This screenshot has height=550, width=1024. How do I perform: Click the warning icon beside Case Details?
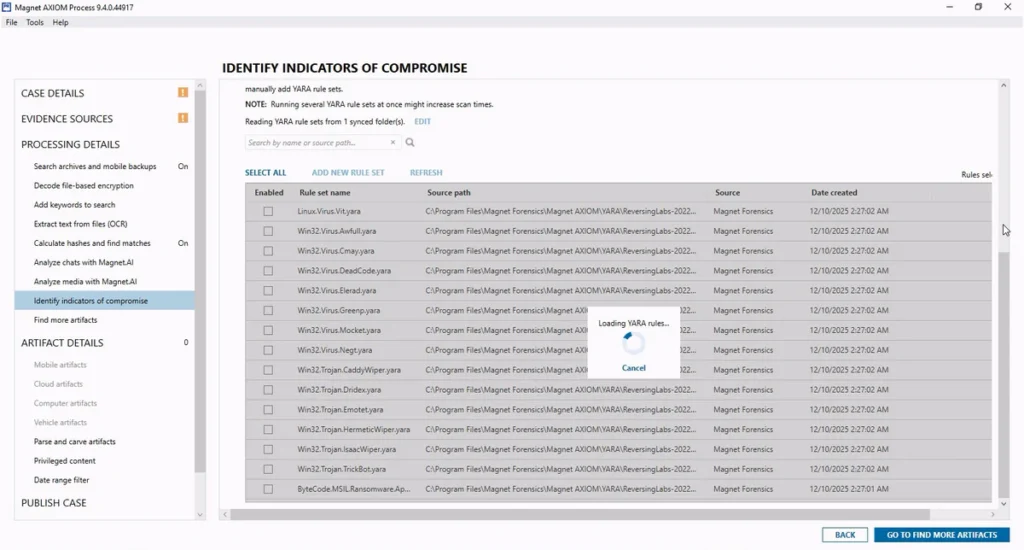[183, 93]
